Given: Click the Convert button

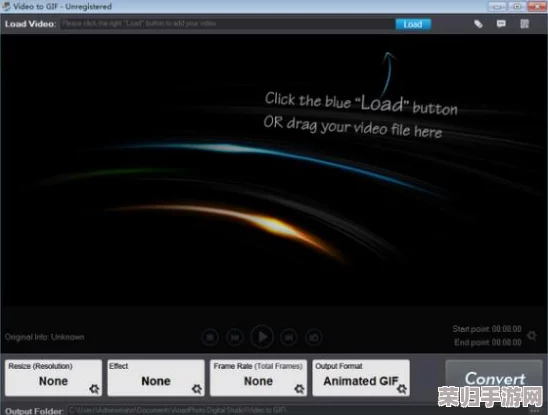Looking at the screenshot, I should (x=494, y=379).
